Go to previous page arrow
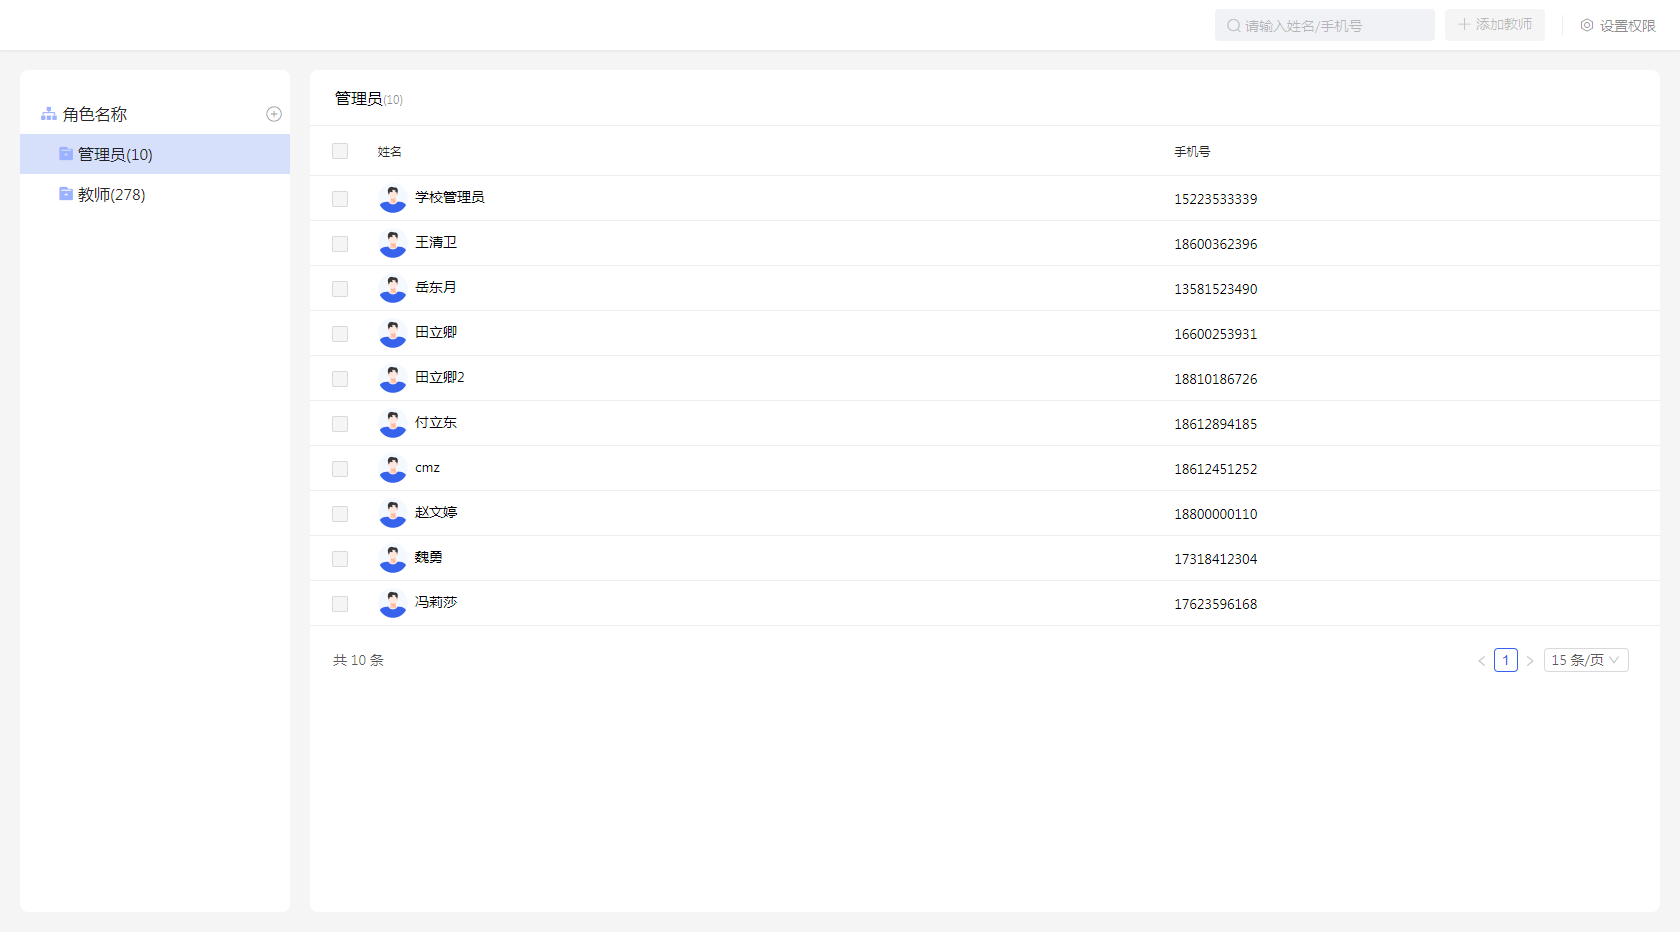1680x932 pixels. click(x=1481, y=661)
